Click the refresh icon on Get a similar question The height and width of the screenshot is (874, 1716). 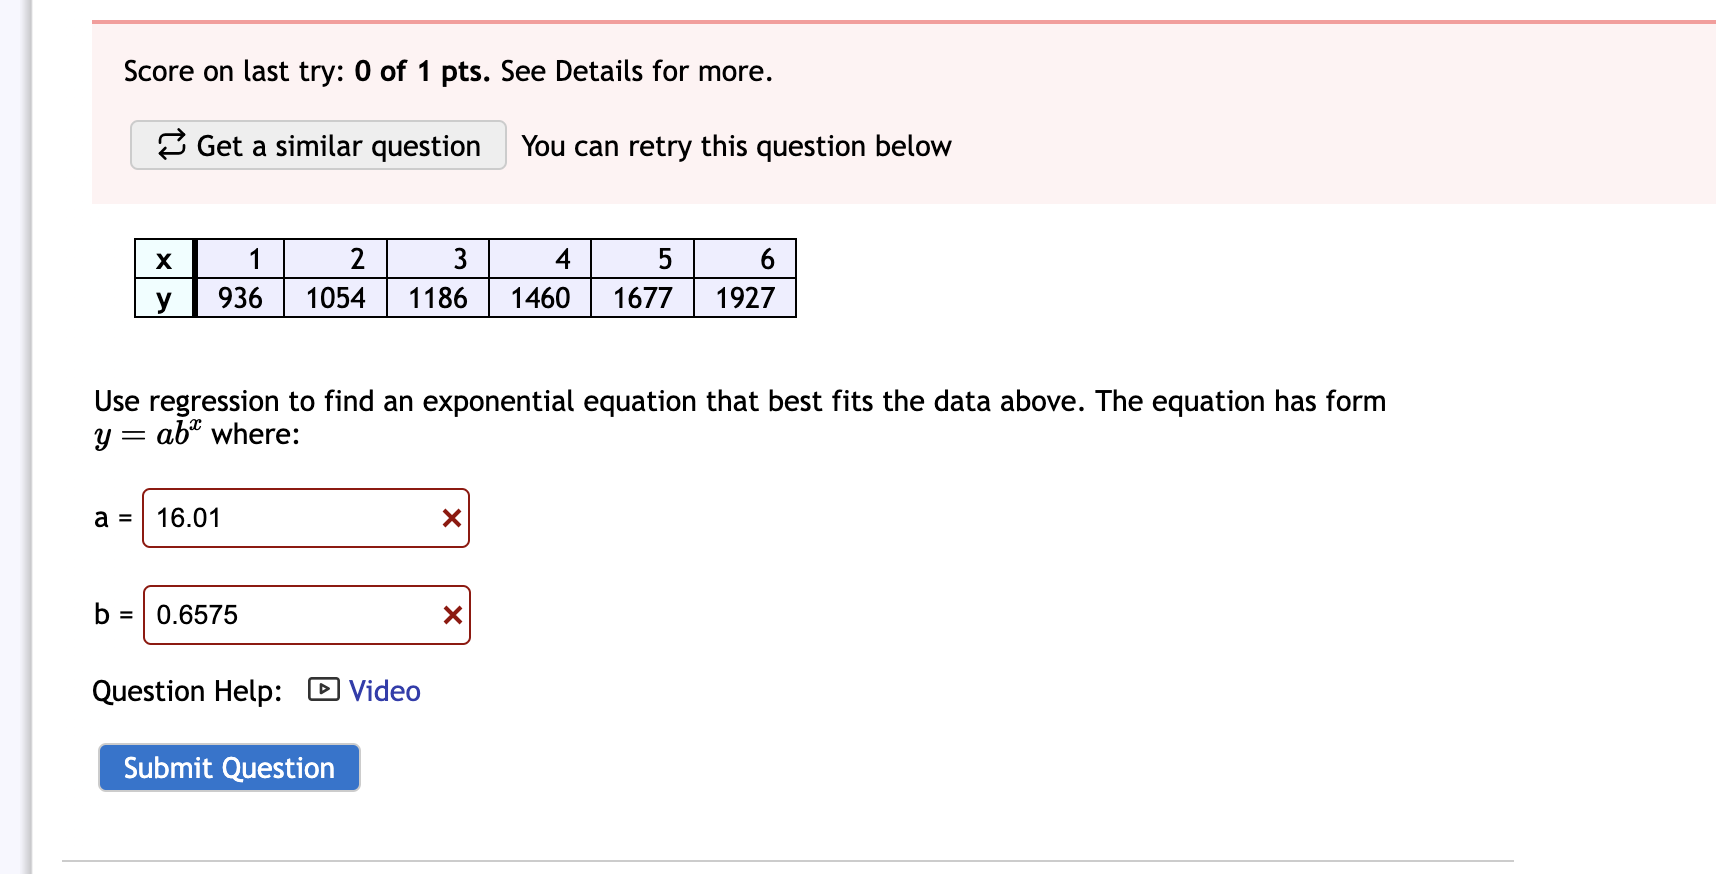(171, 145)
